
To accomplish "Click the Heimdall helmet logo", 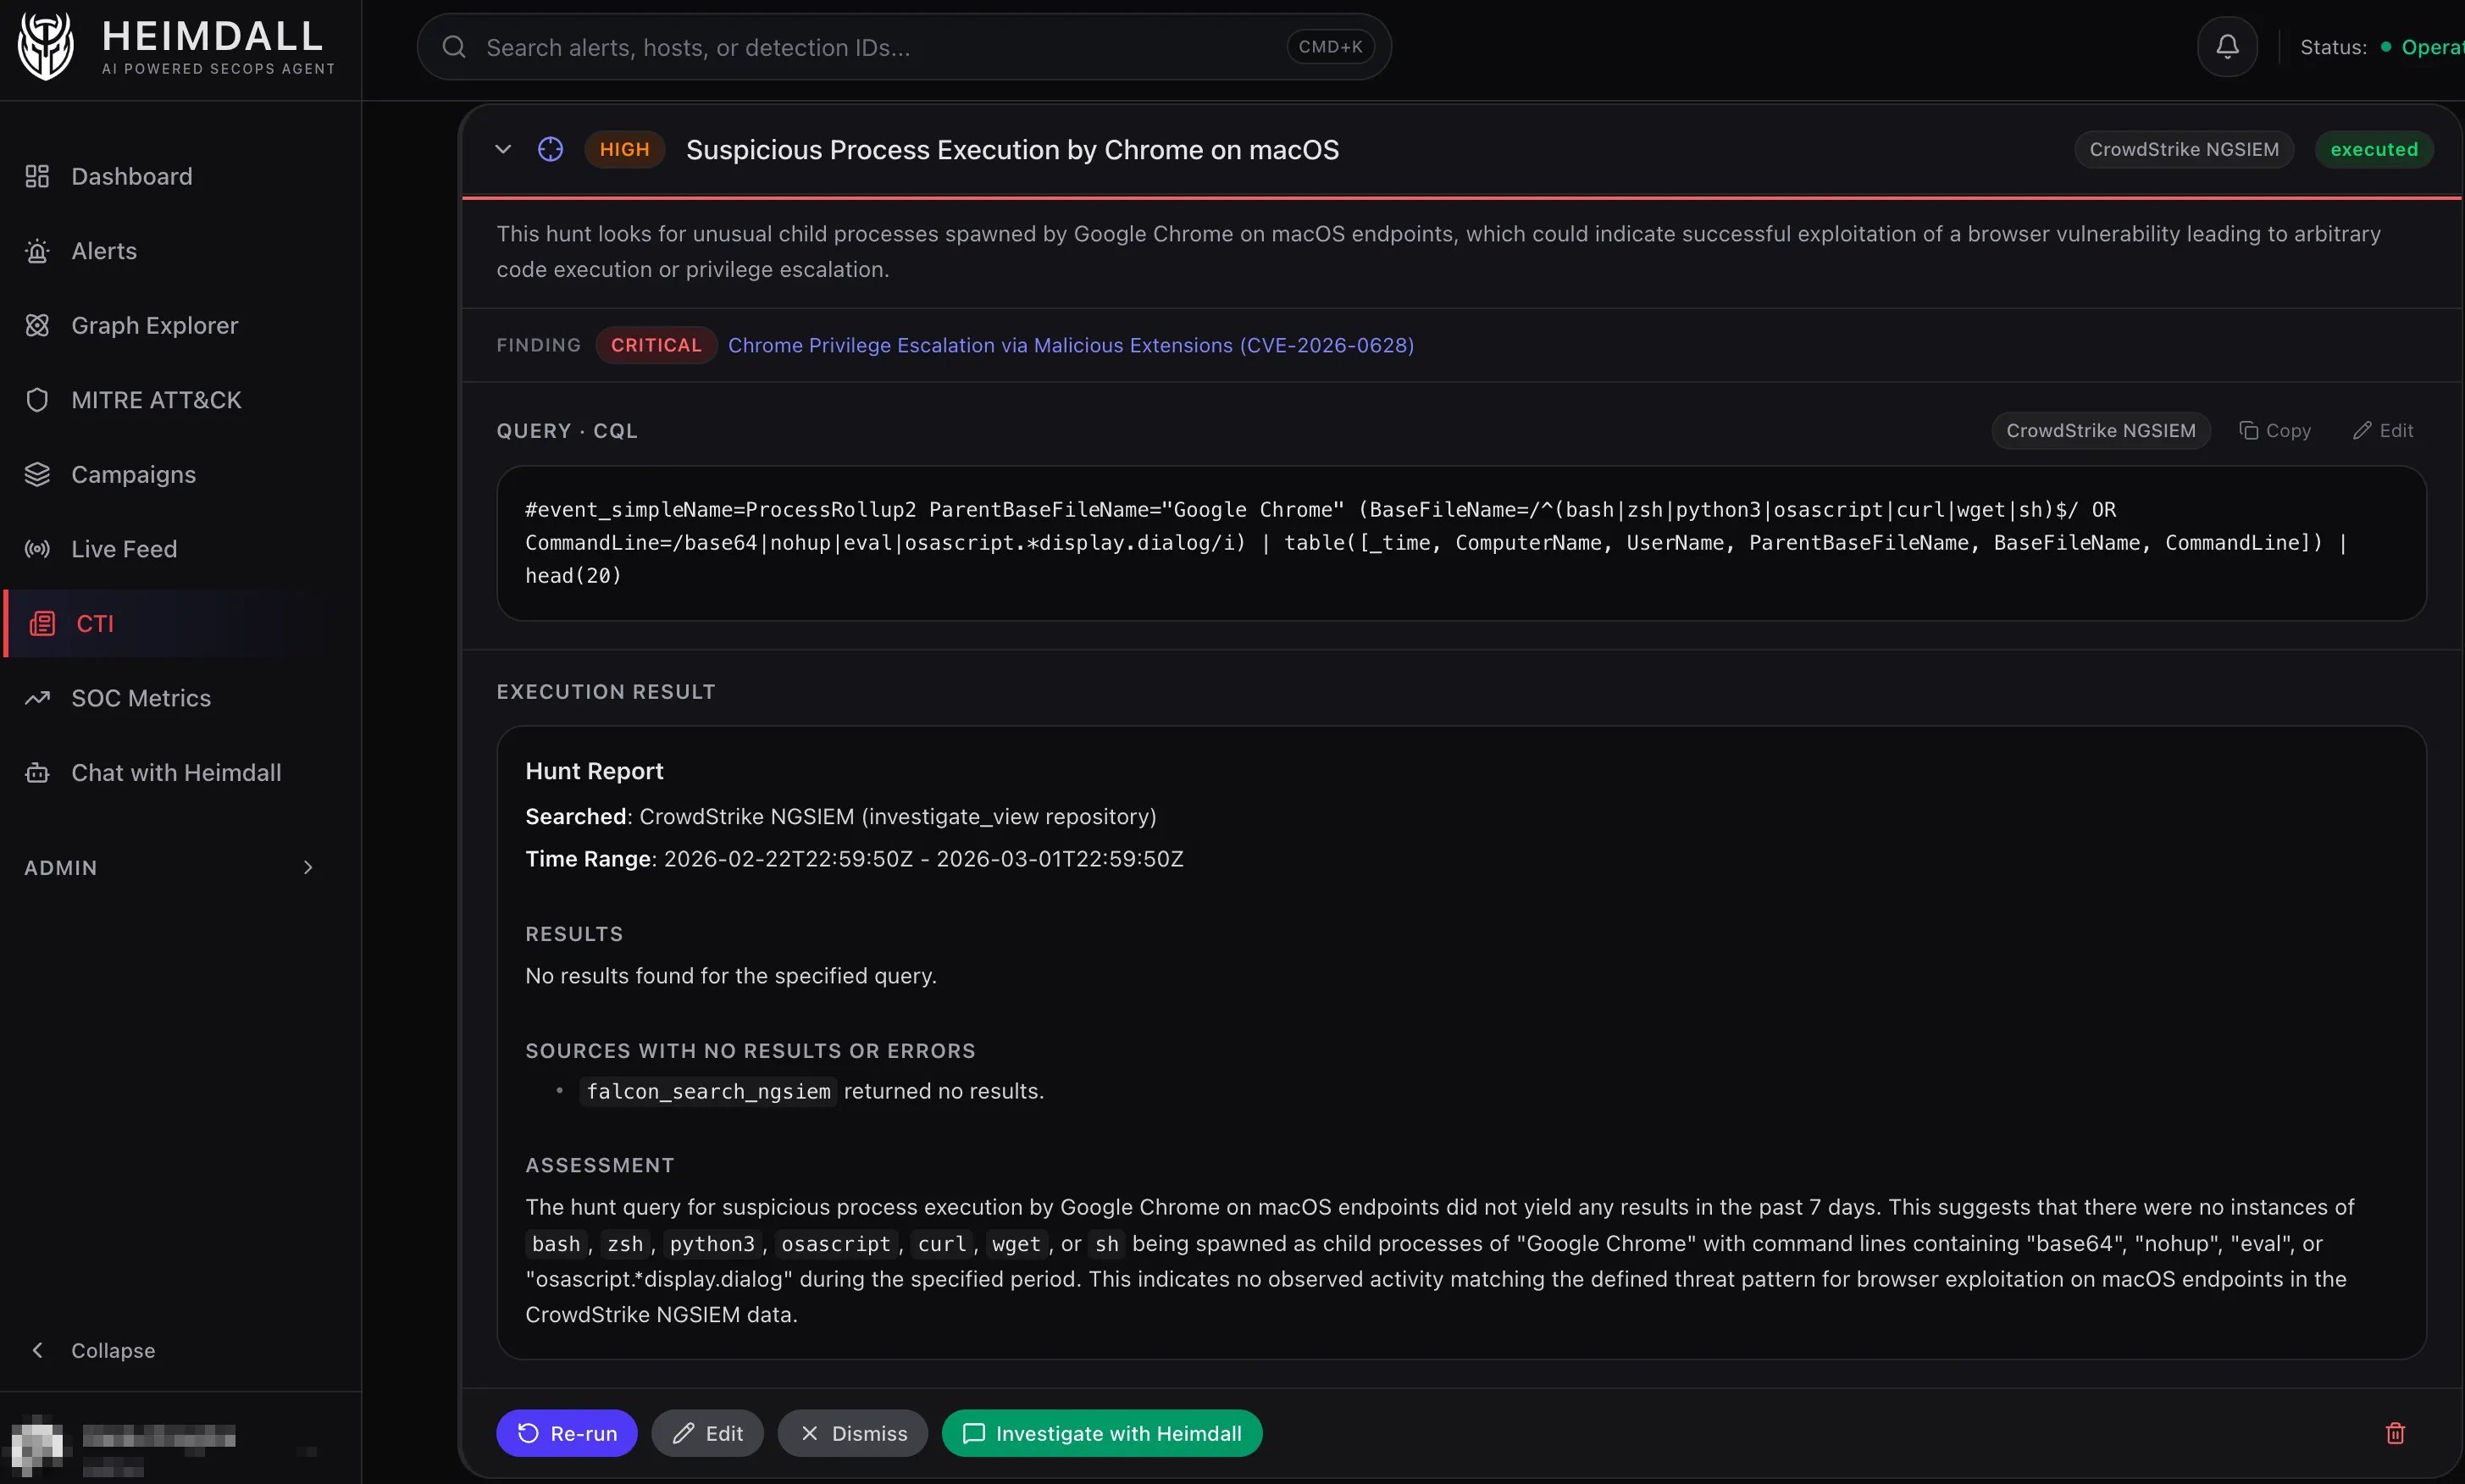I will [46, 46].
